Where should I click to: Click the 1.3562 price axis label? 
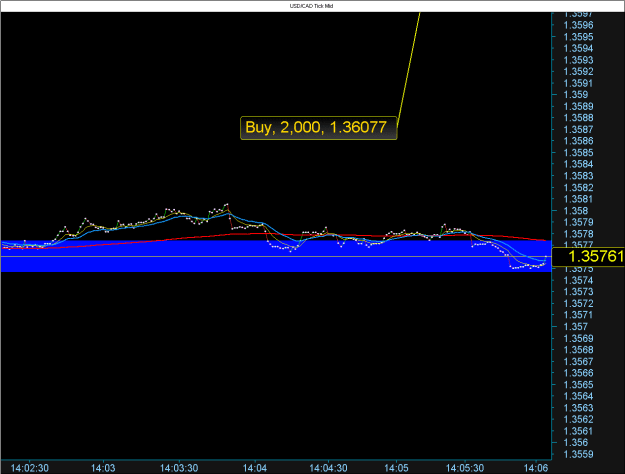(578, 419)
